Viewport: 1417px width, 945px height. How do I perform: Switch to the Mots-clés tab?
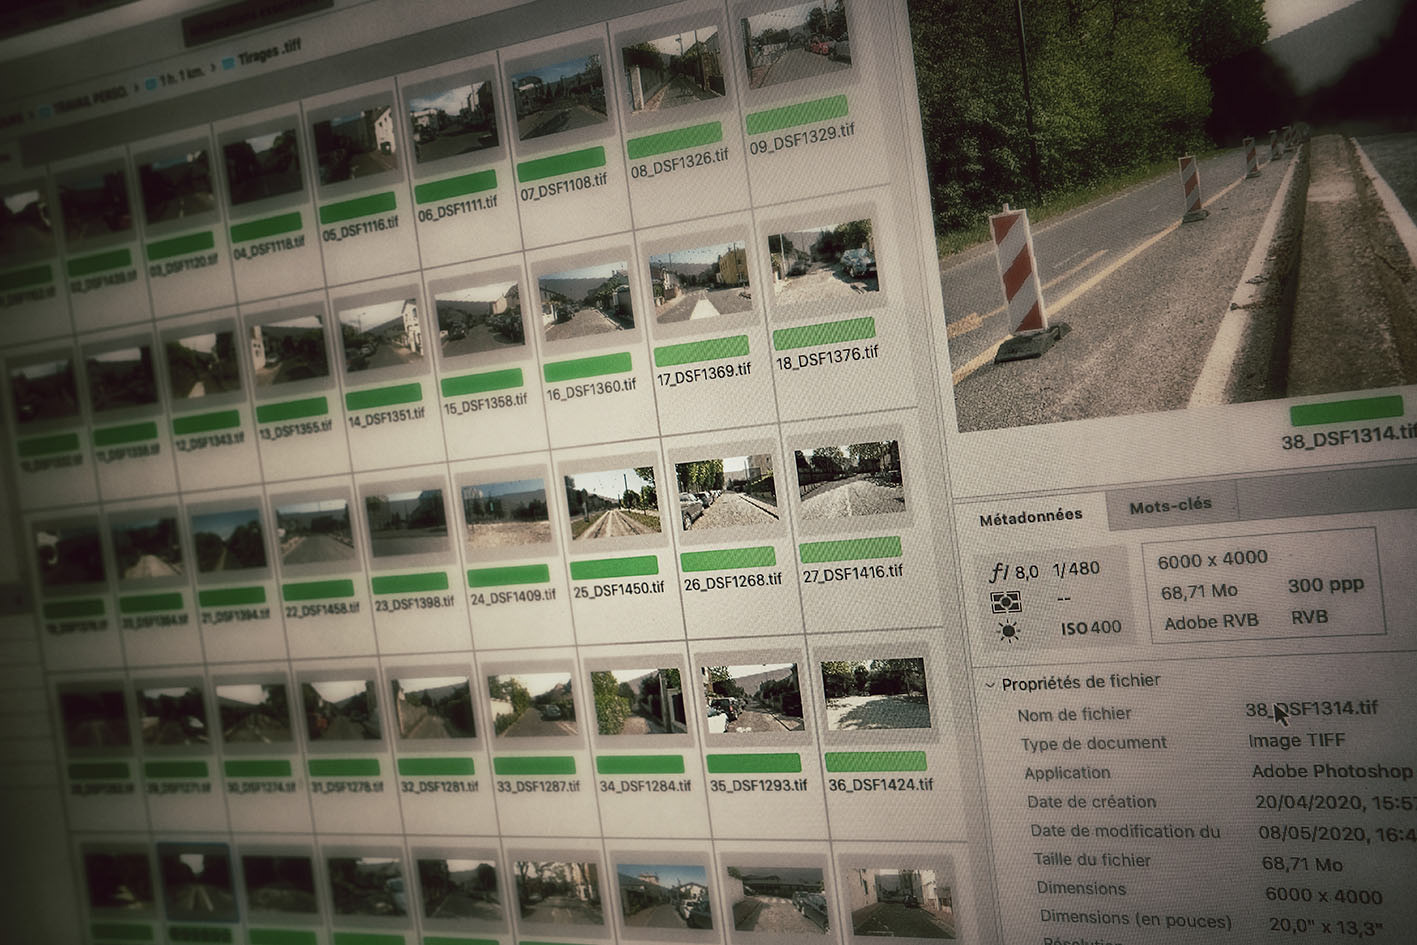point(1170,506)
